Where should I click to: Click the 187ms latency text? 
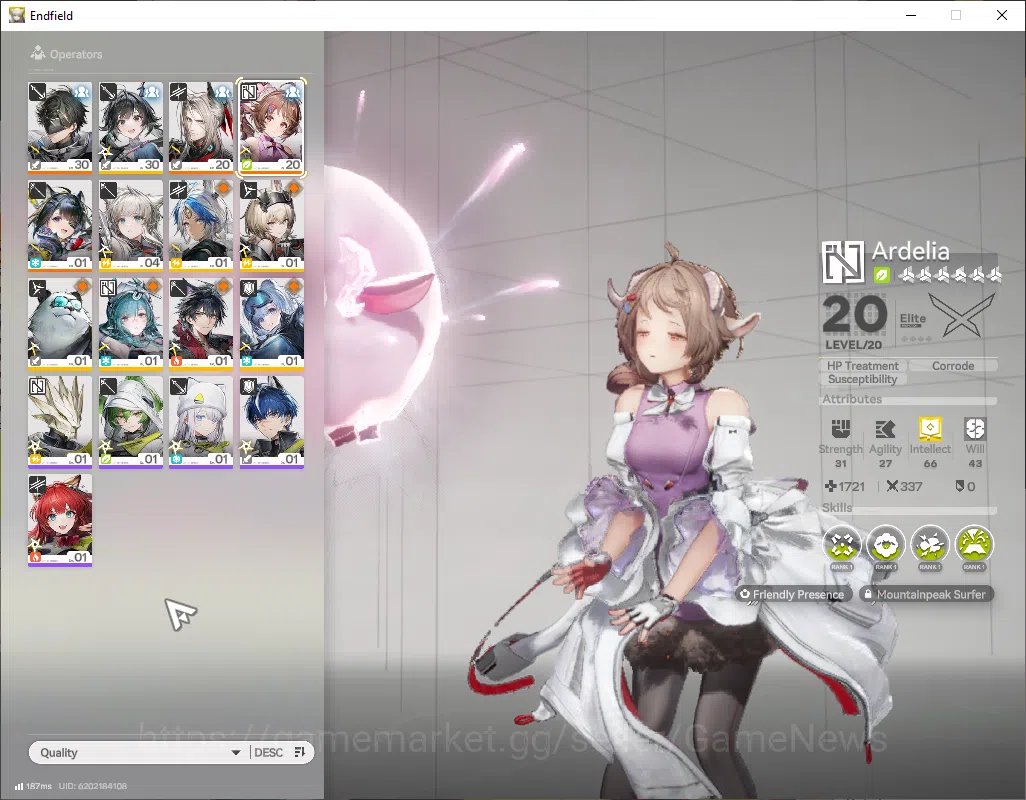point(39,786)
